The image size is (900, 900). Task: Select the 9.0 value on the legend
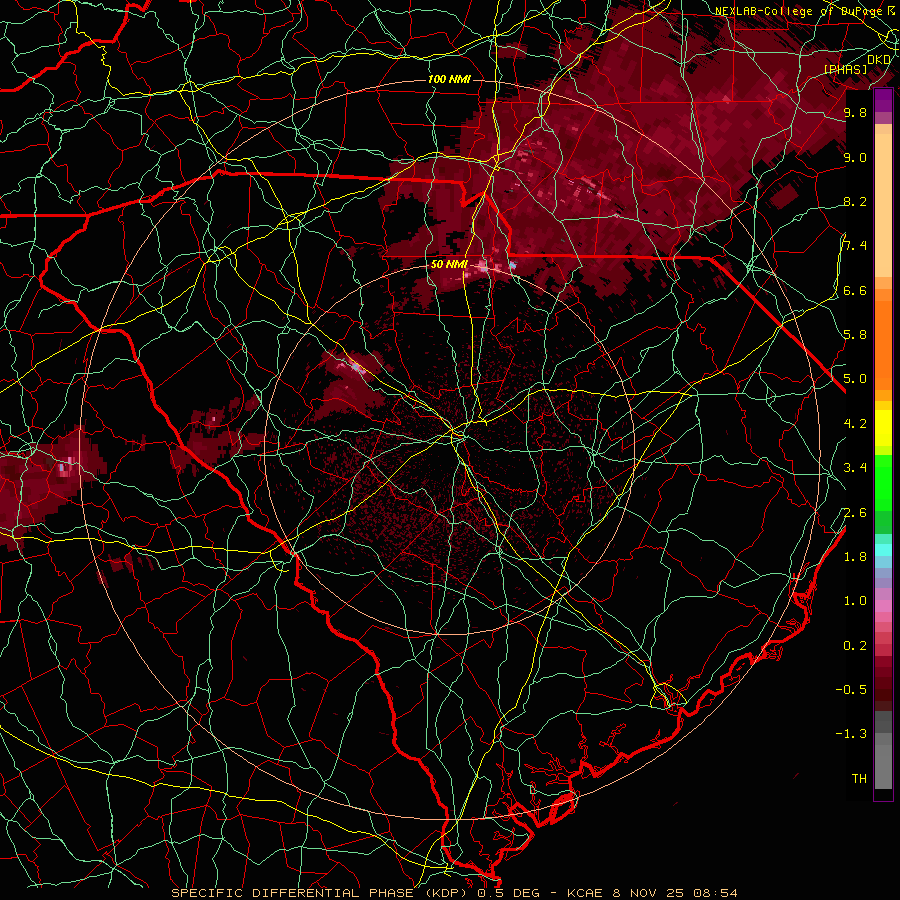tap(855, 157)
